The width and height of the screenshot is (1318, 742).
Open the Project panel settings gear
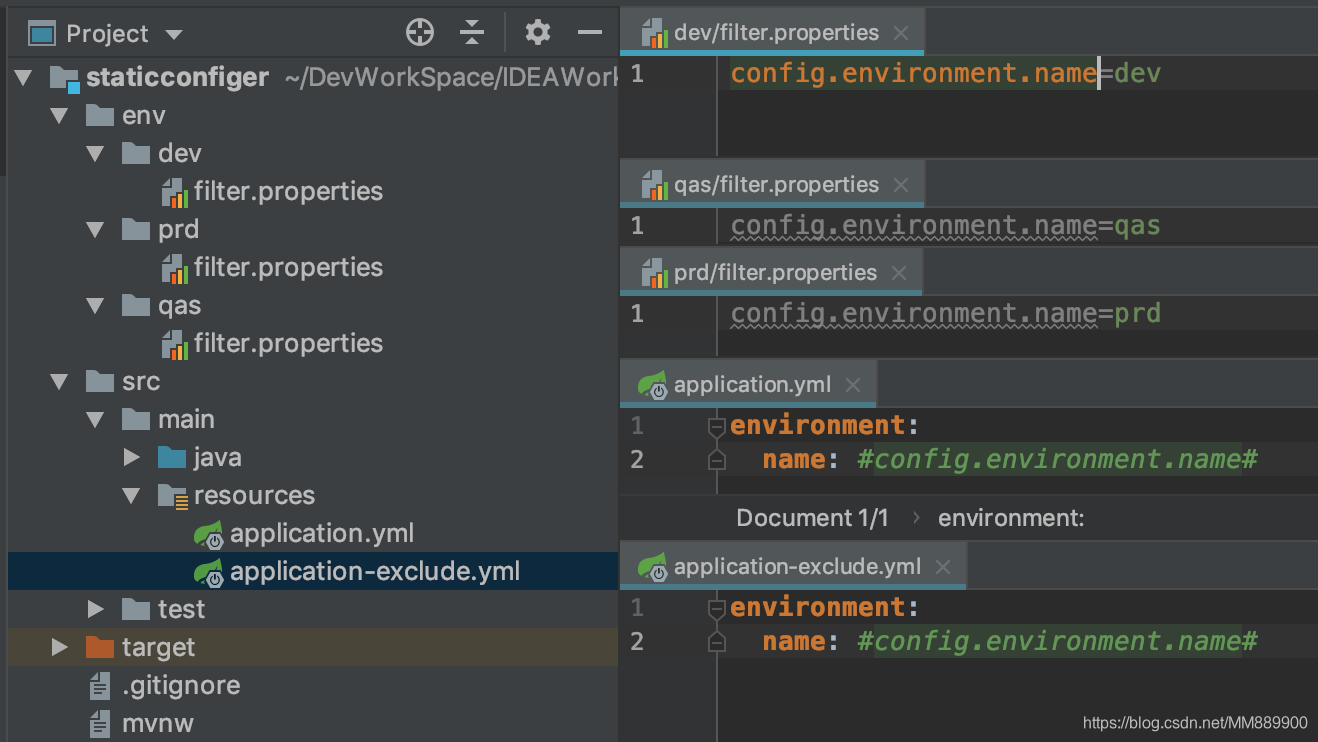point(538,33)
